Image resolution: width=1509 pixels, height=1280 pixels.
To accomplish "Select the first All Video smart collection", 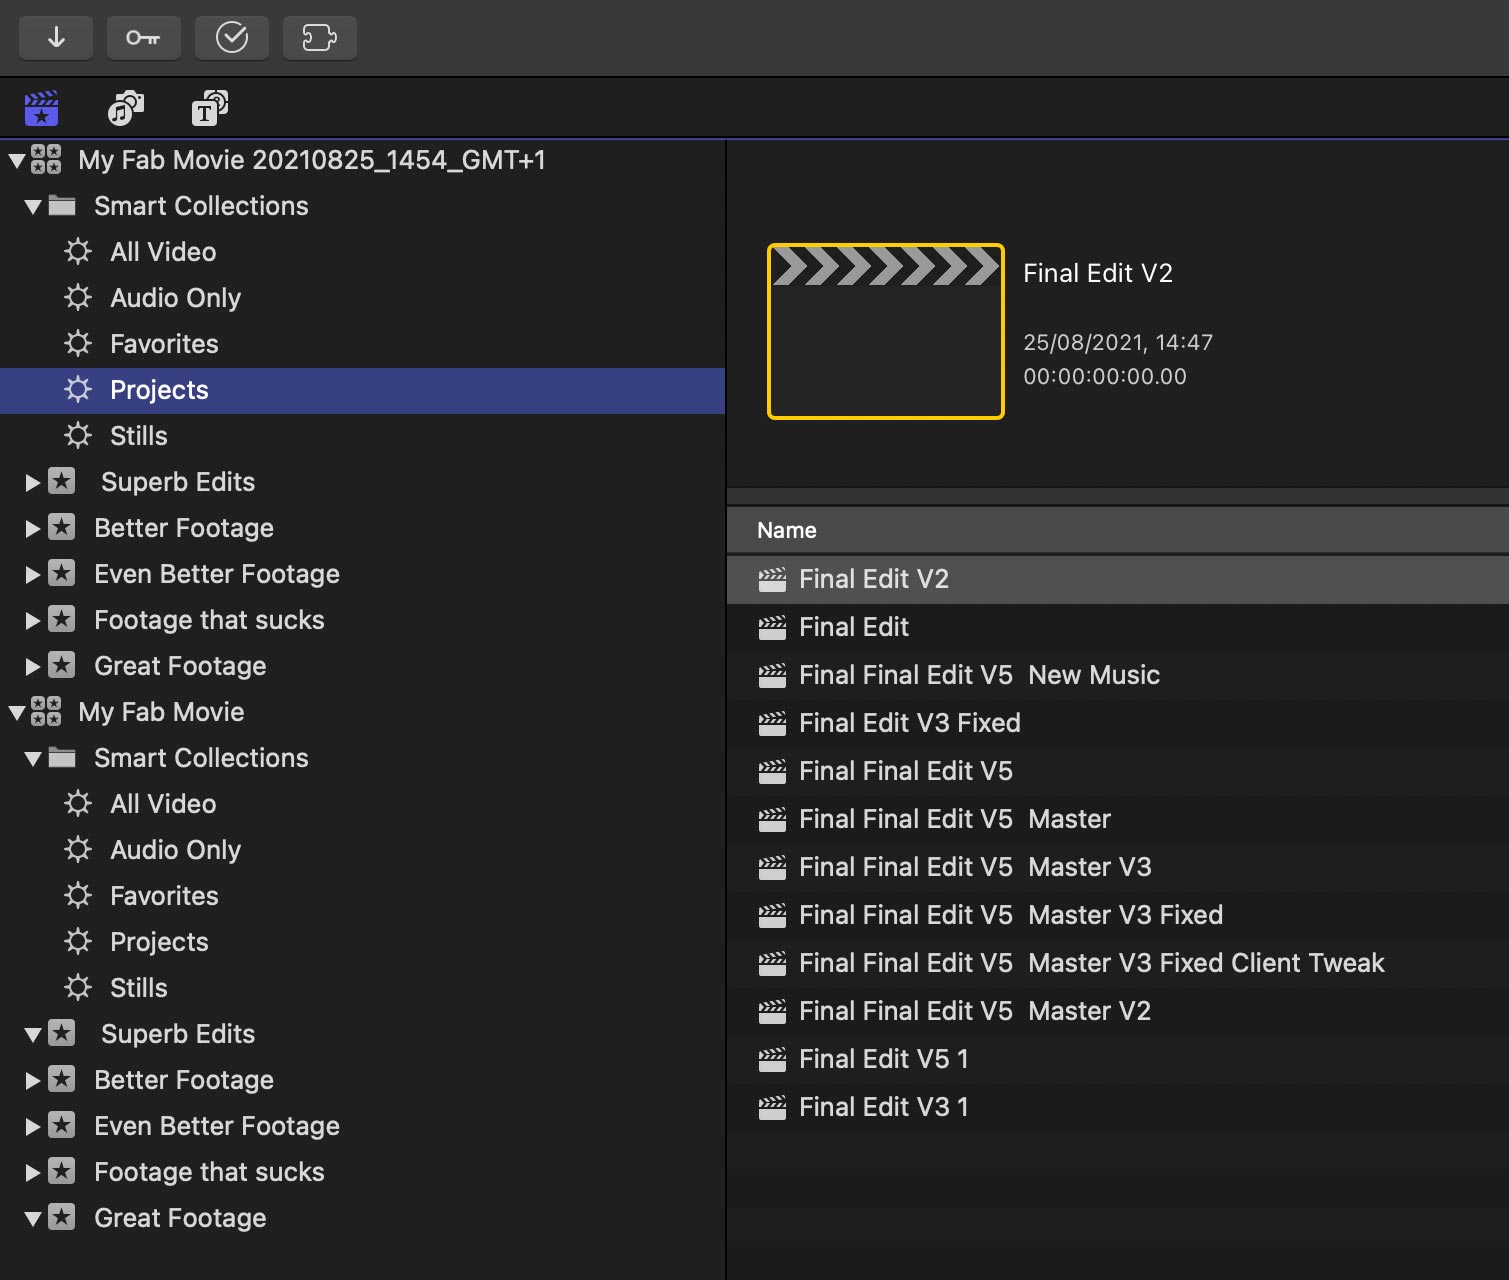I will pos(362,252).
